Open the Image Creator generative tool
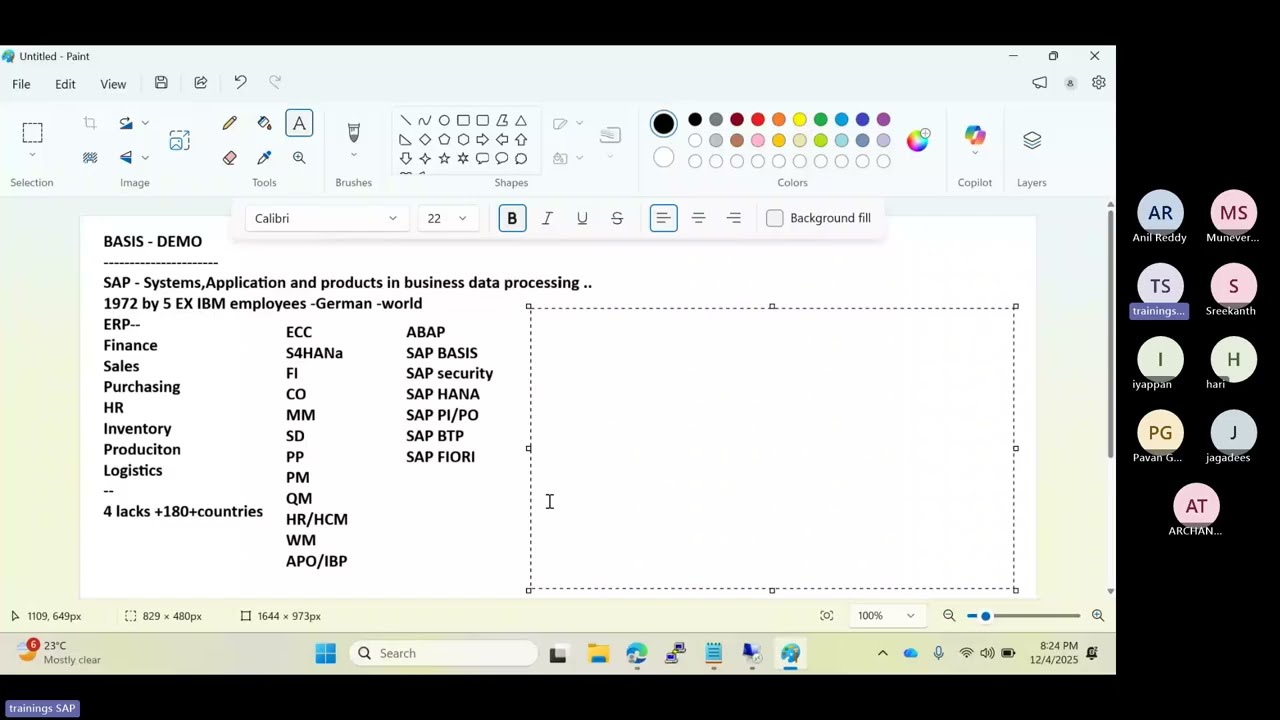This screenshot has height=720, width=1280. pyautogui.click(x=179, y=141)
